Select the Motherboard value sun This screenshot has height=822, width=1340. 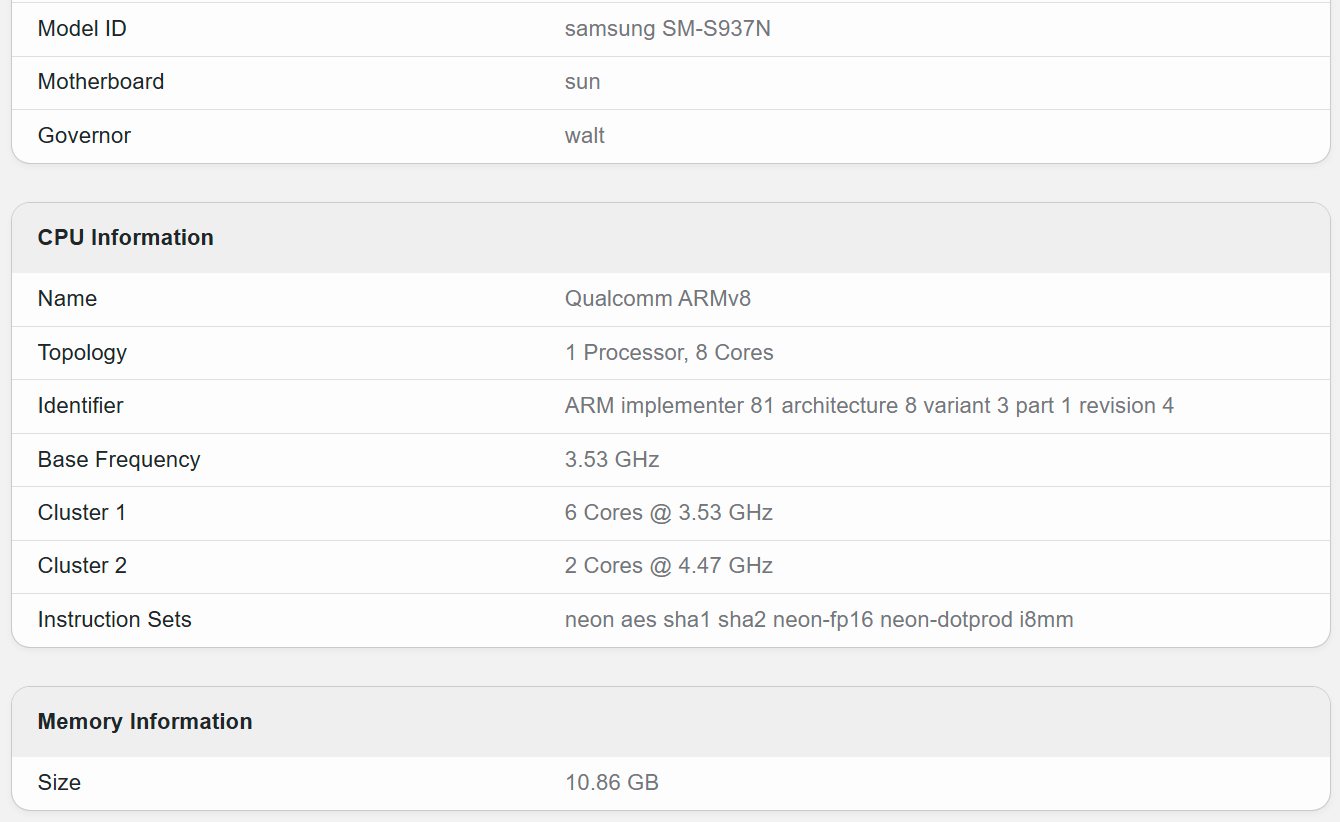pyautogui.click(x=582, y=82)
